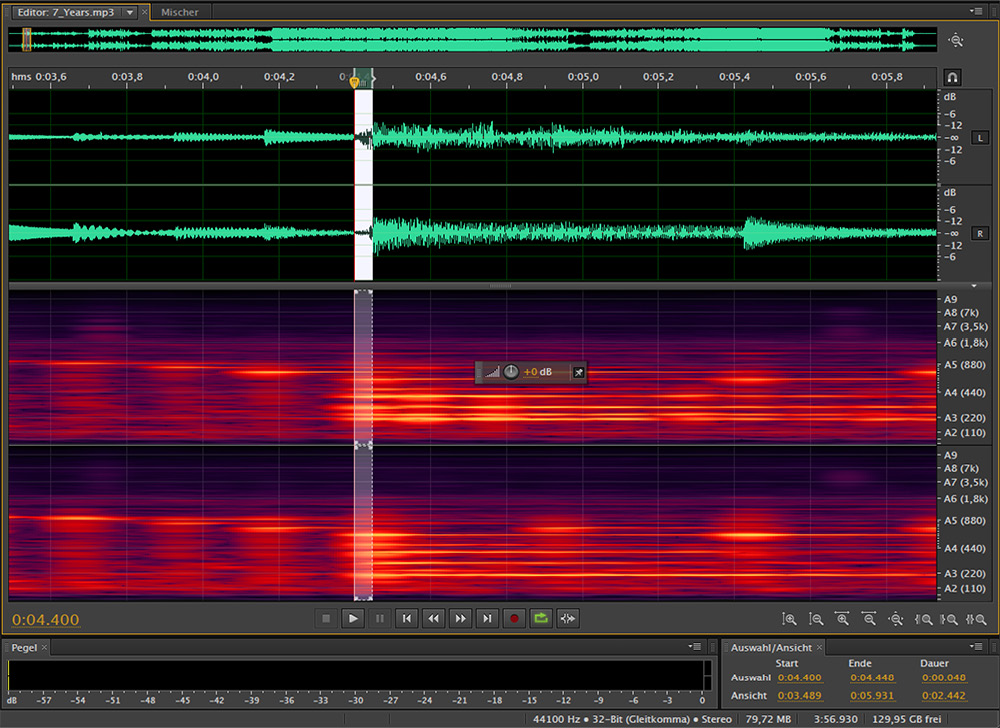This screenshot has height=728, width=1000.
Task: Switch to the Mischer tab
Action: click(180, 12)
